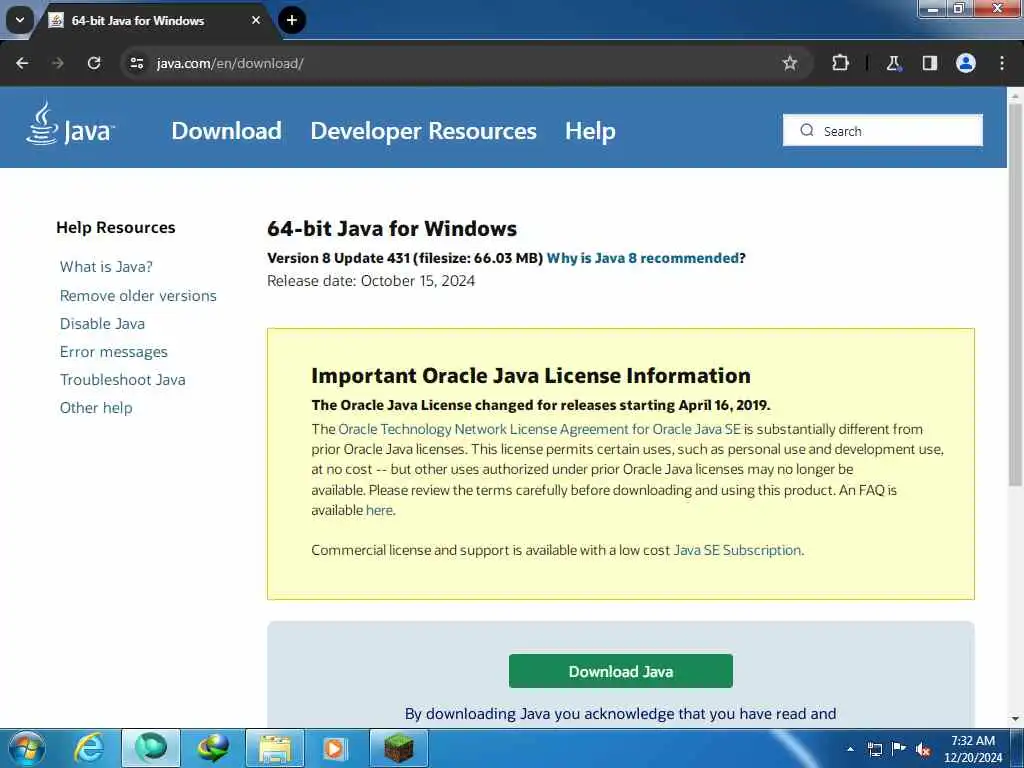Open the Download menu in header
This screenshot has width=1024, height=768.
pos(227,131)
